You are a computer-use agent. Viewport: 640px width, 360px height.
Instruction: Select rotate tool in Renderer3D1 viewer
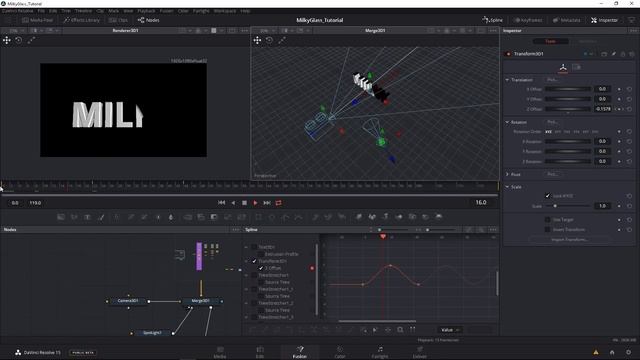[x=19, y=40]
